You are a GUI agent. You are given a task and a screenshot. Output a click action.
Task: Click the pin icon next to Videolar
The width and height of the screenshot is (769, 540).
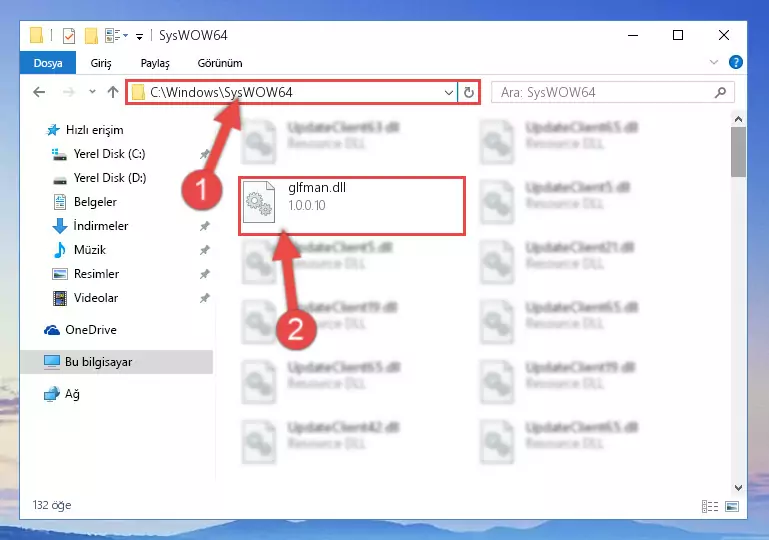[205, 298]
